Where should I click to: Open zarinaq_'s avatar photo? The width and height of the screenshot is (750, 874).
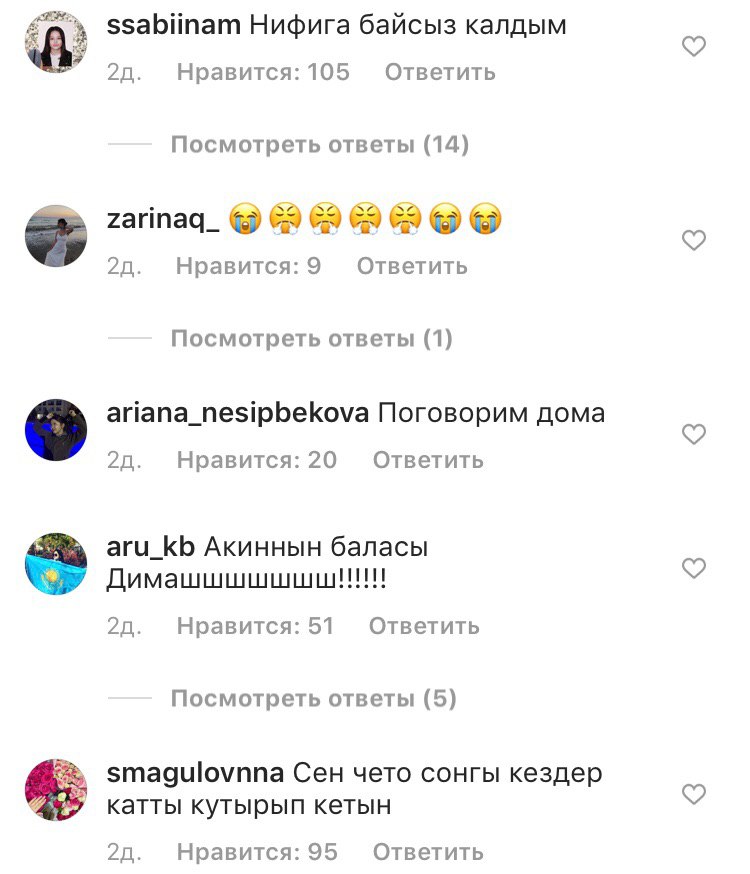[56, 236]
